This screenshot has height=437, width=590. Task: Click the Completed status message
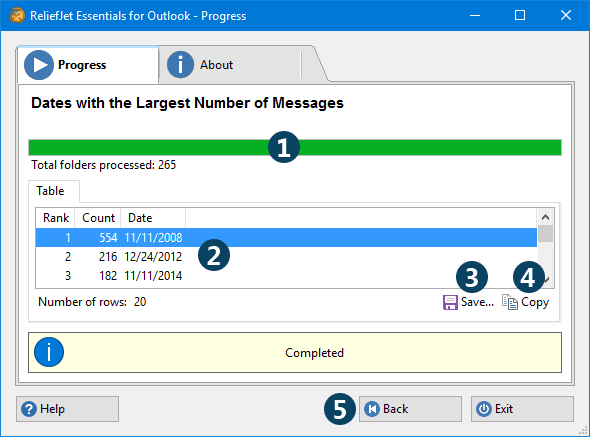pyautogui.click(x=314, y=353)
